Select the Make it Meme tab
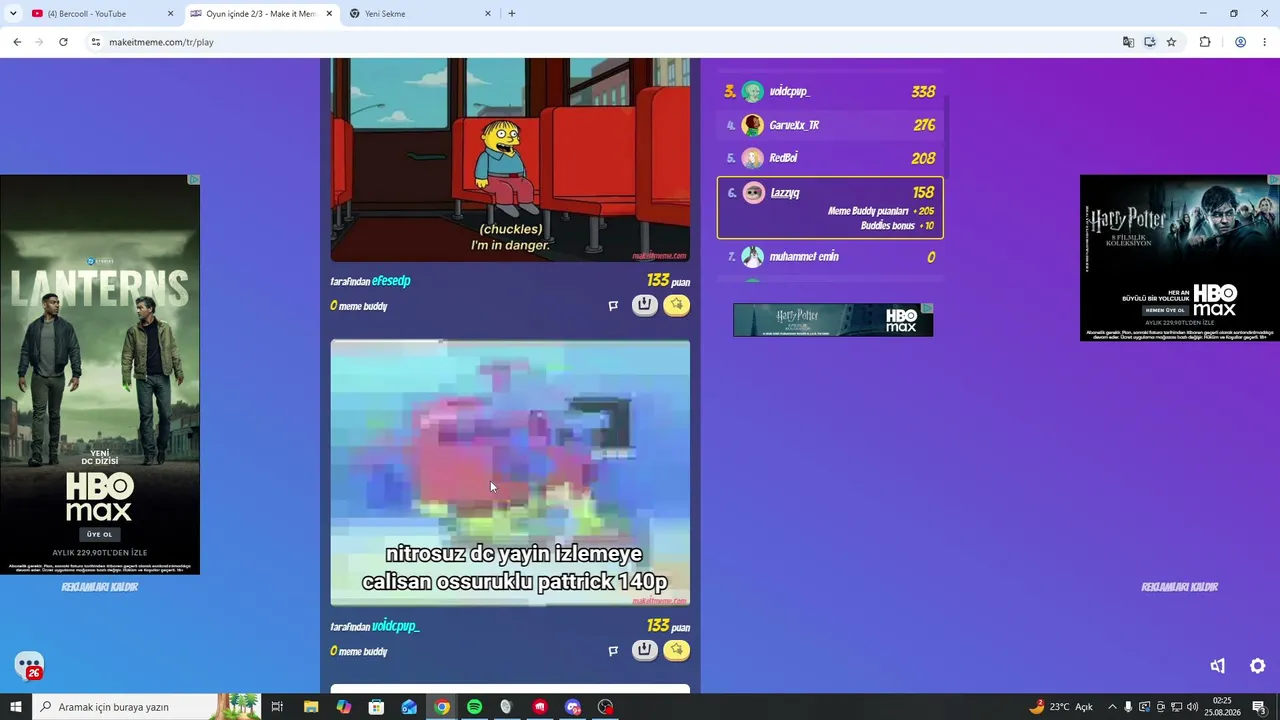Screen dimensions: 1280x720 (262, 14)
